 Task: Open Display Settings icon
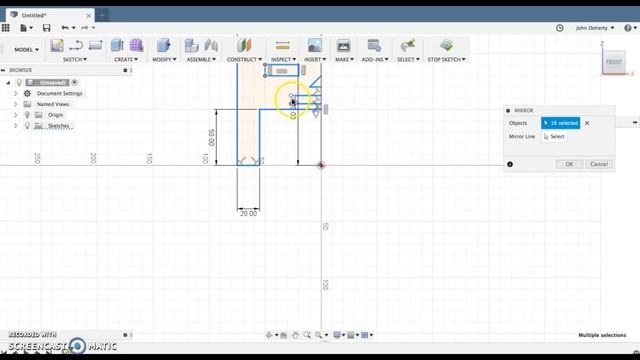pos(337,335)
